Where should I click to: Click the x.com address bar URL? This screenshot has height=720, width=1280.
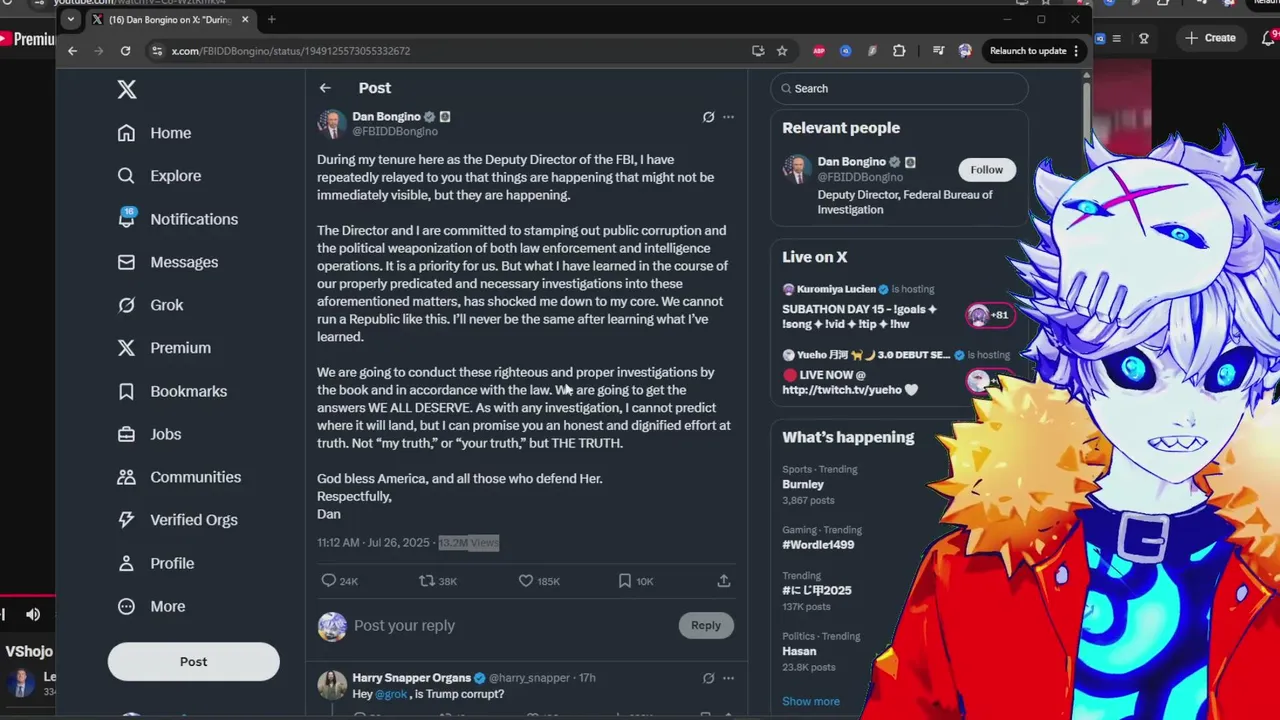291,51
